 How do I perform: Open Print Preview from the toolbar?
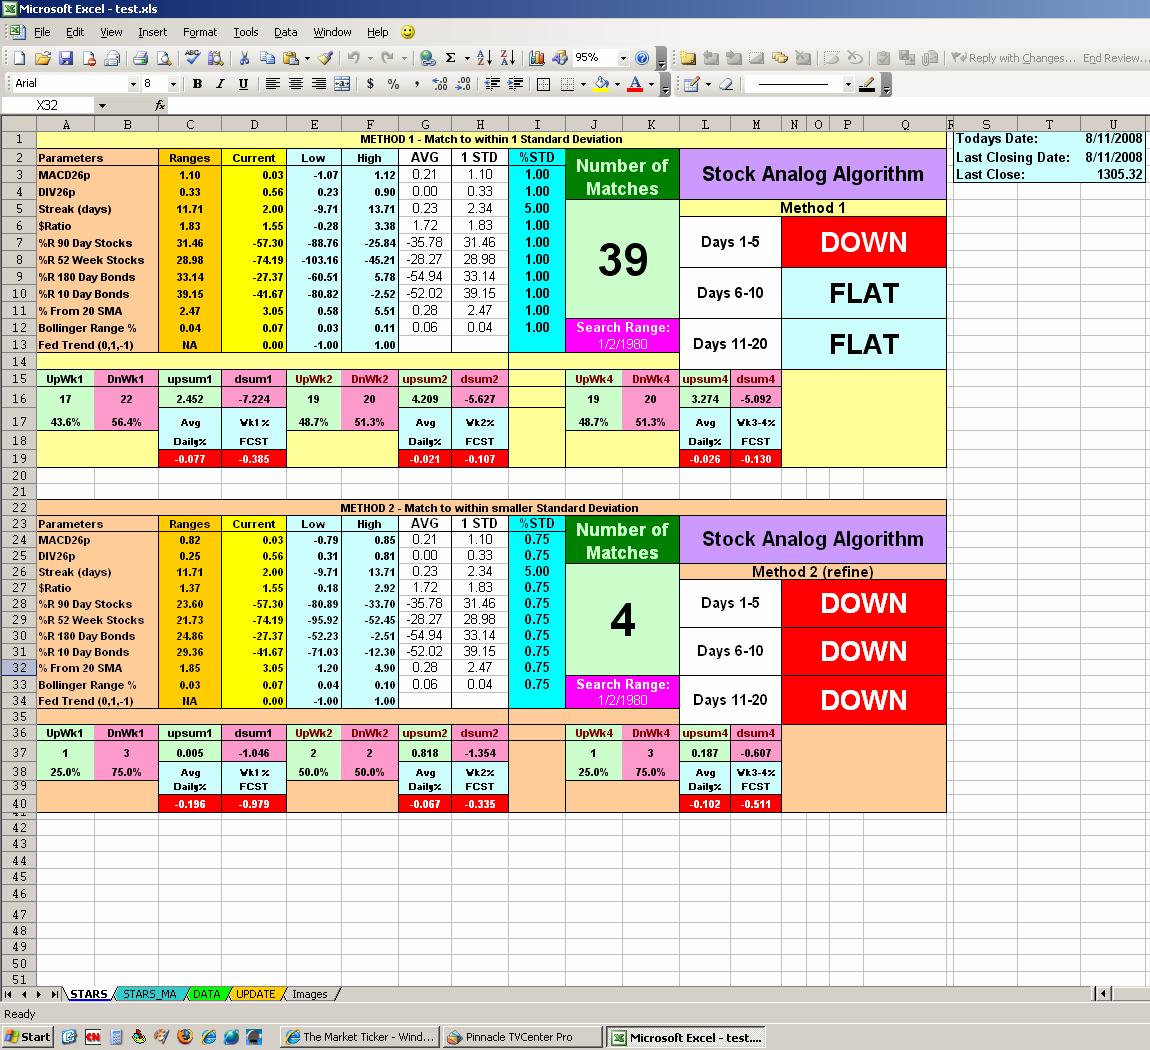pyautogui.click(x=164, y=58)
